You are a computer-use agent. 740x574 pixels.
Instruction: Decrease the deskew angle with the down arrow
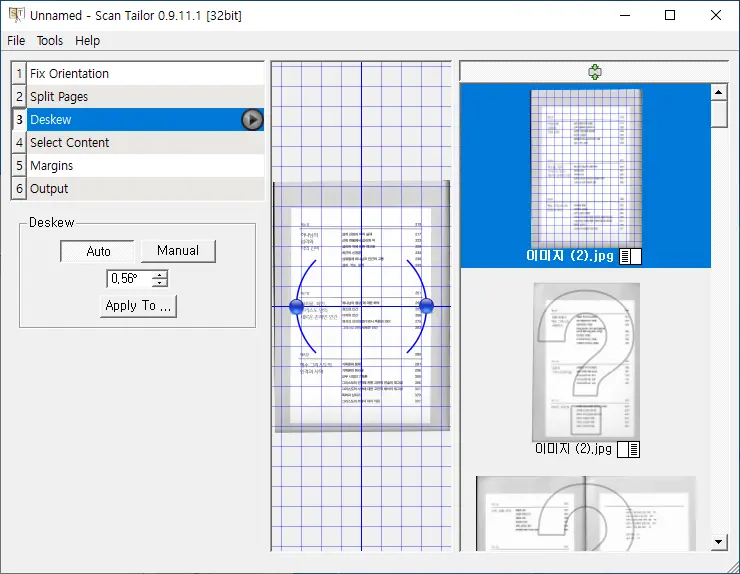[160, 283]
